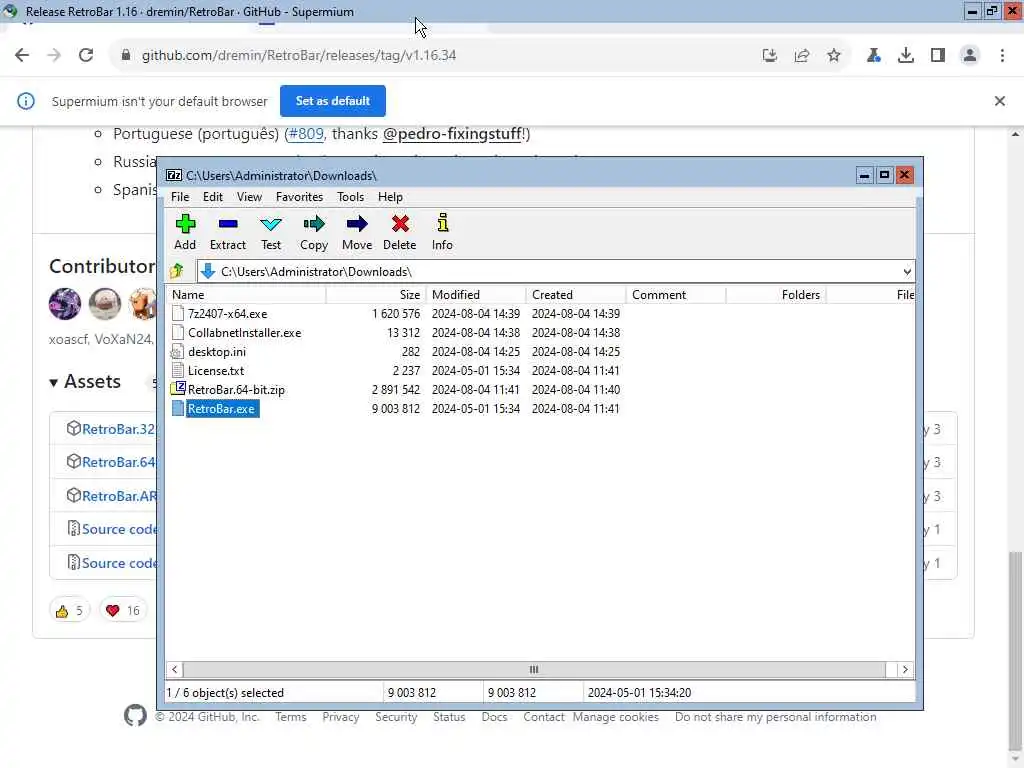Viewport: 1024px width, 768px height.
Task: Sort files by the Size column header
Action: (x=376, y=295)
